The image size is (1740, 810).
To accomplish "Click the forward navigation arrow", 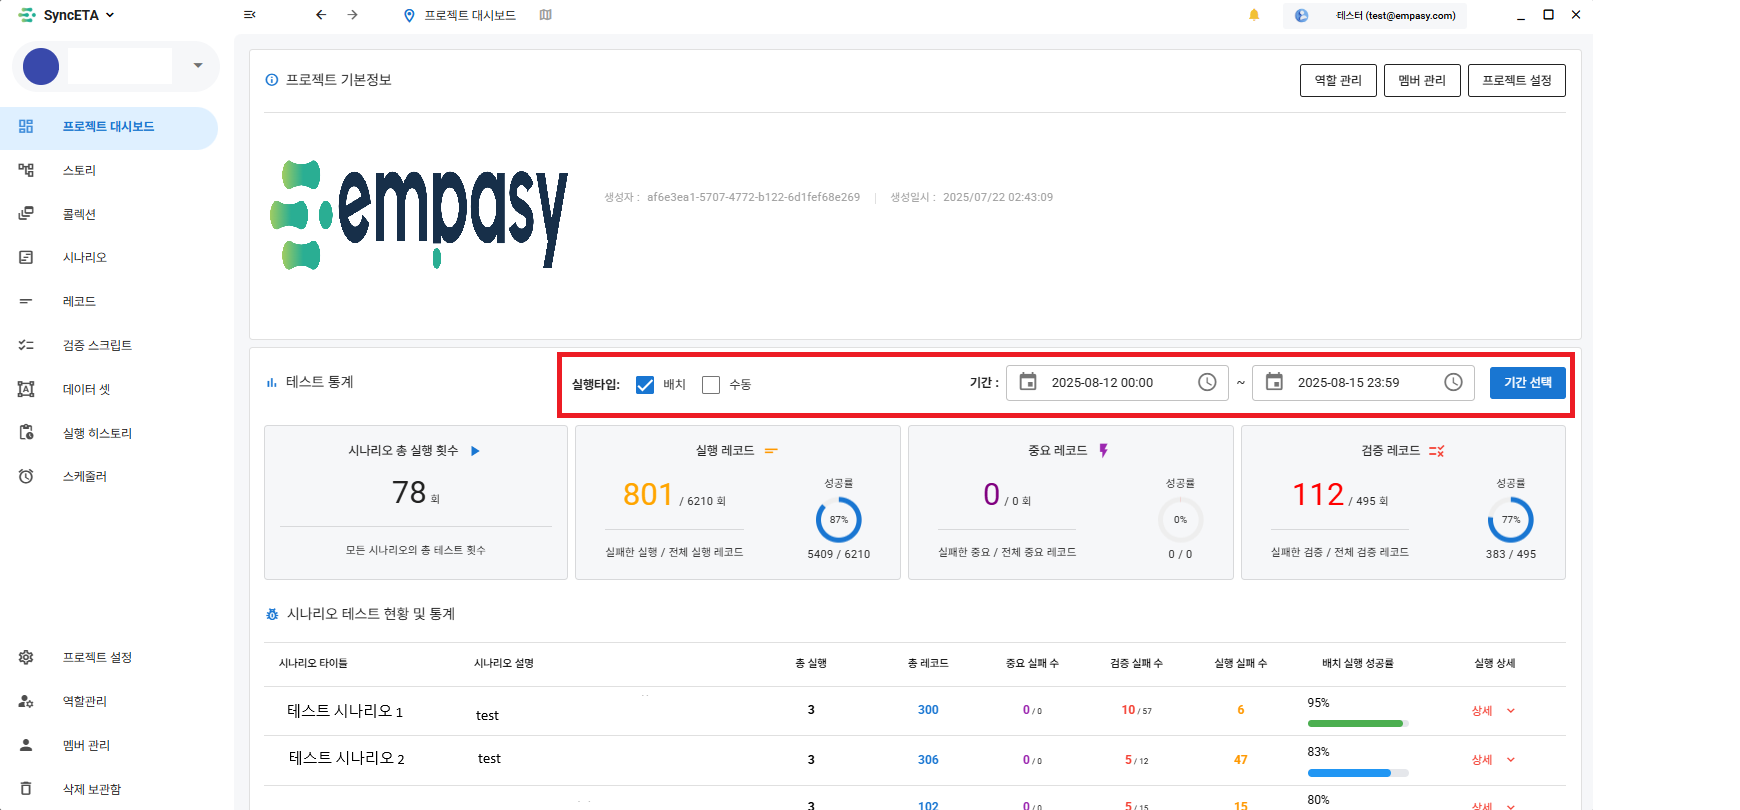I will [353, 15].
